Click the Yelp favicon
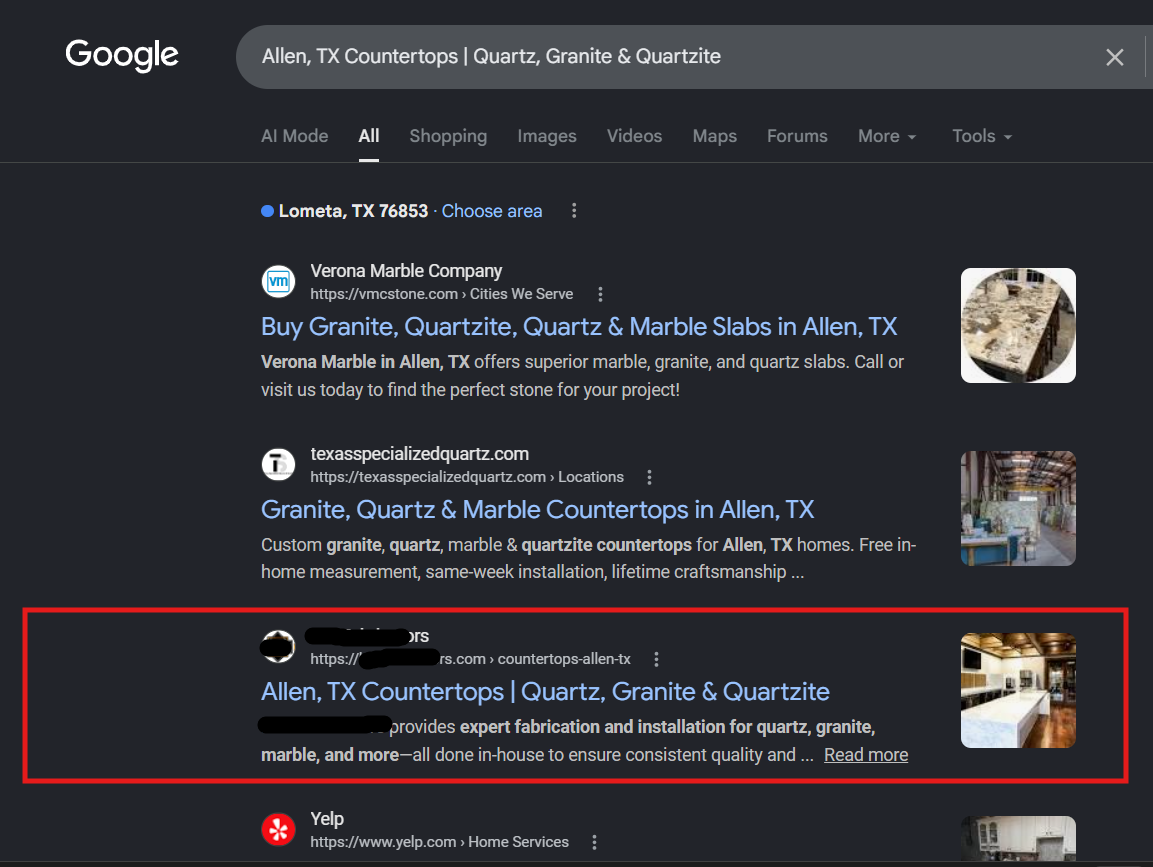Image resolution: width=1153 pixels, height=867 pixels. pos(279,829)
